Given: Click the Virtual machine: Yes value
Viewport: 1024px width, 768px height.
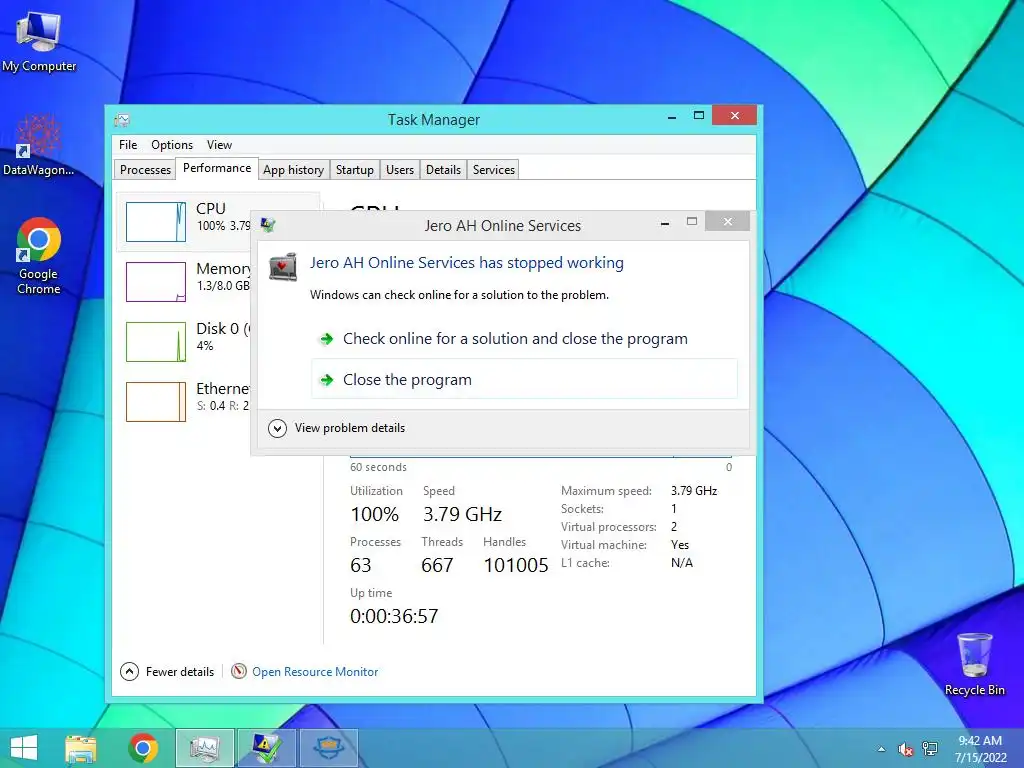Looking at the screenshot, I should point(680,545).
